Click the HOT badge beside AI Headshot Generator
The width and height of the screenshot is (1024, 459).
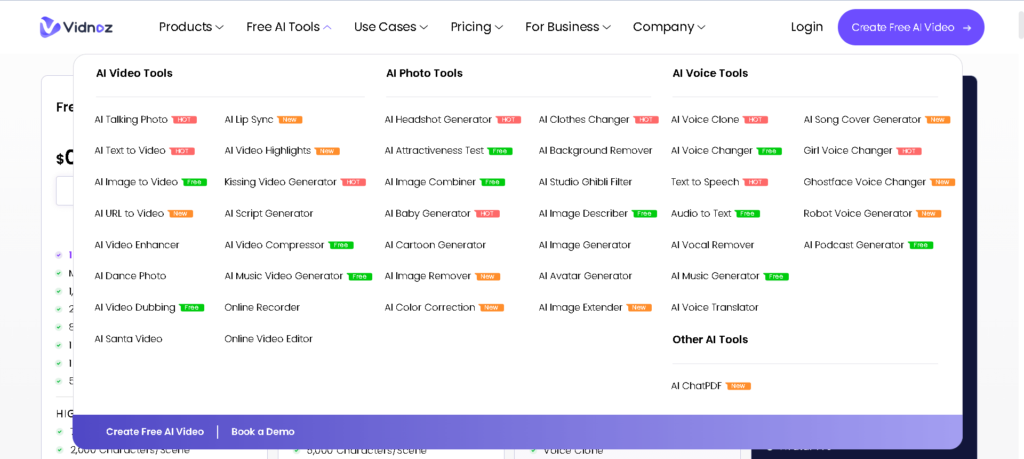(x=509, y=120)
